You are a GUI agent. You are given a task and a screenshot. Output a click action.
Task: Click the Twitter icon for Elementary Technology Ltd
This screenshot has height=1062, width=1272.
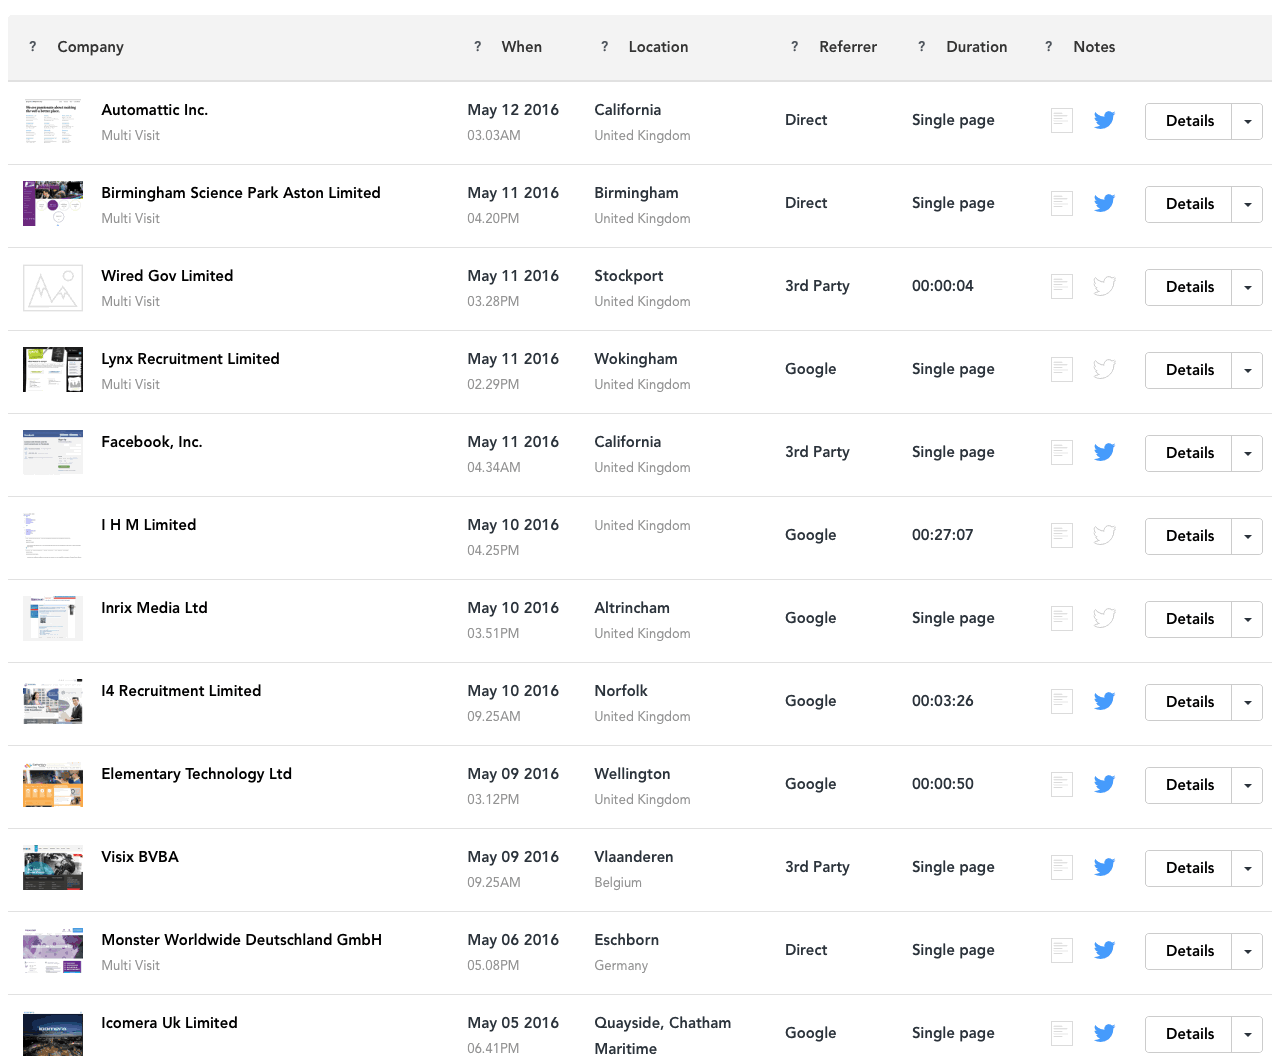coord(1104,785)
